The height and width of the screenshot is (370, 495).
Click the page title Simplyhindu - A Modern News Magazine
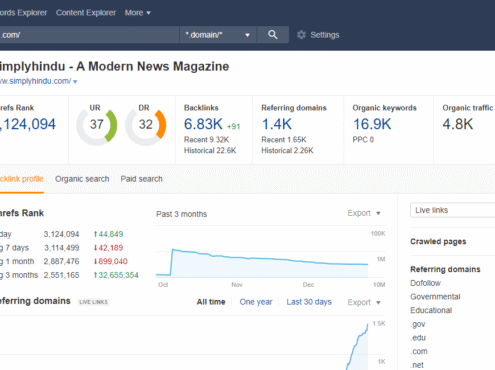pyautogui.click(x=114, y=66)
